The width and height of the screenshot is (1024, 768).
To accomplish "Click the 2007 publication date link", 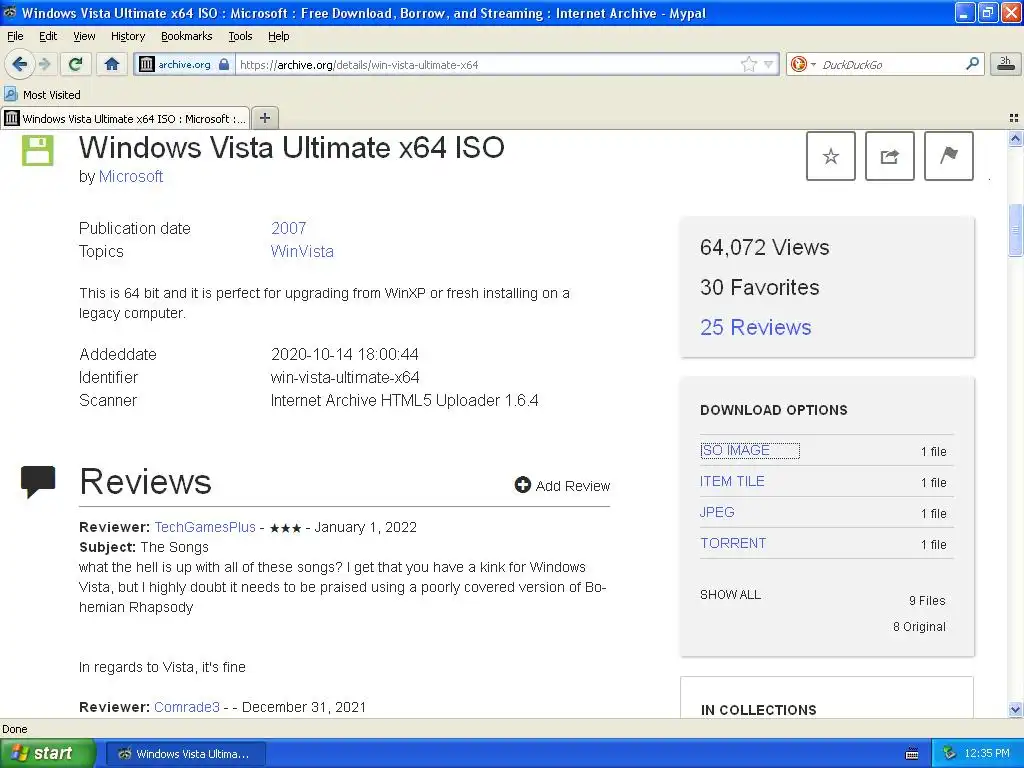I will click(288, 228).
